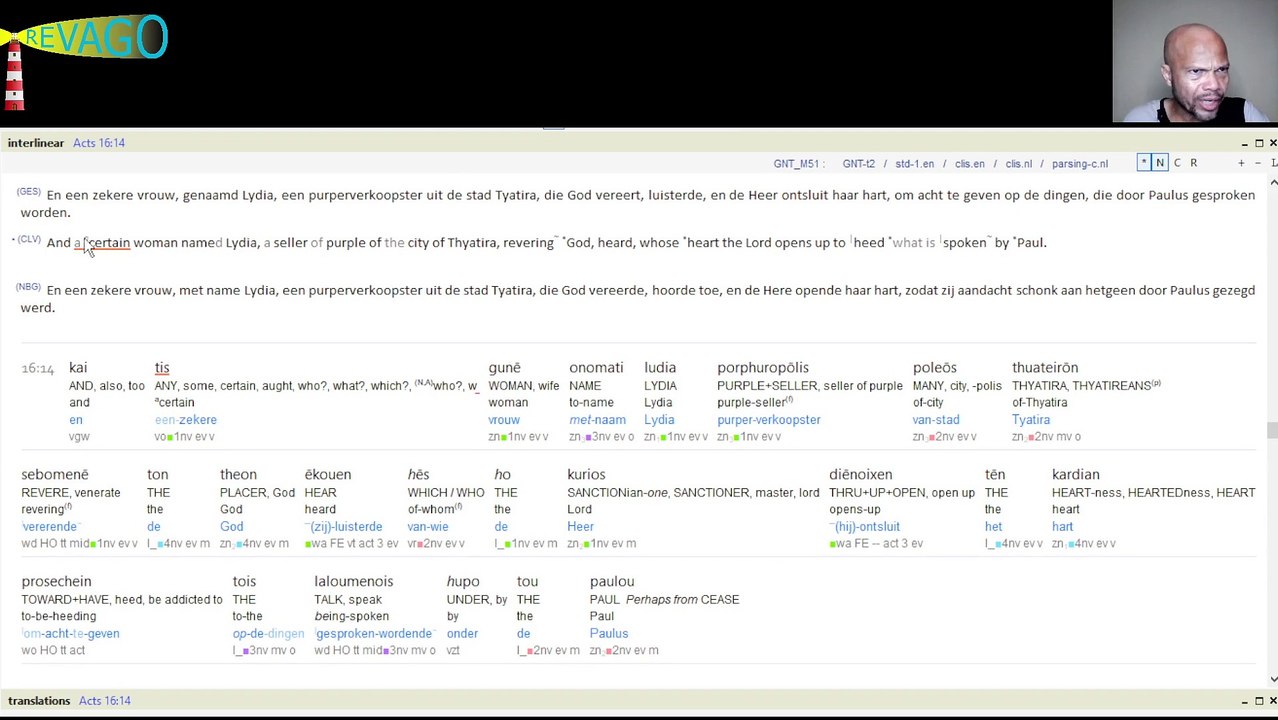This screenshot has height=720, width=1278.
Task: Click the Greek word 'diēnoixen'
Action: click(x=861, y=475)
